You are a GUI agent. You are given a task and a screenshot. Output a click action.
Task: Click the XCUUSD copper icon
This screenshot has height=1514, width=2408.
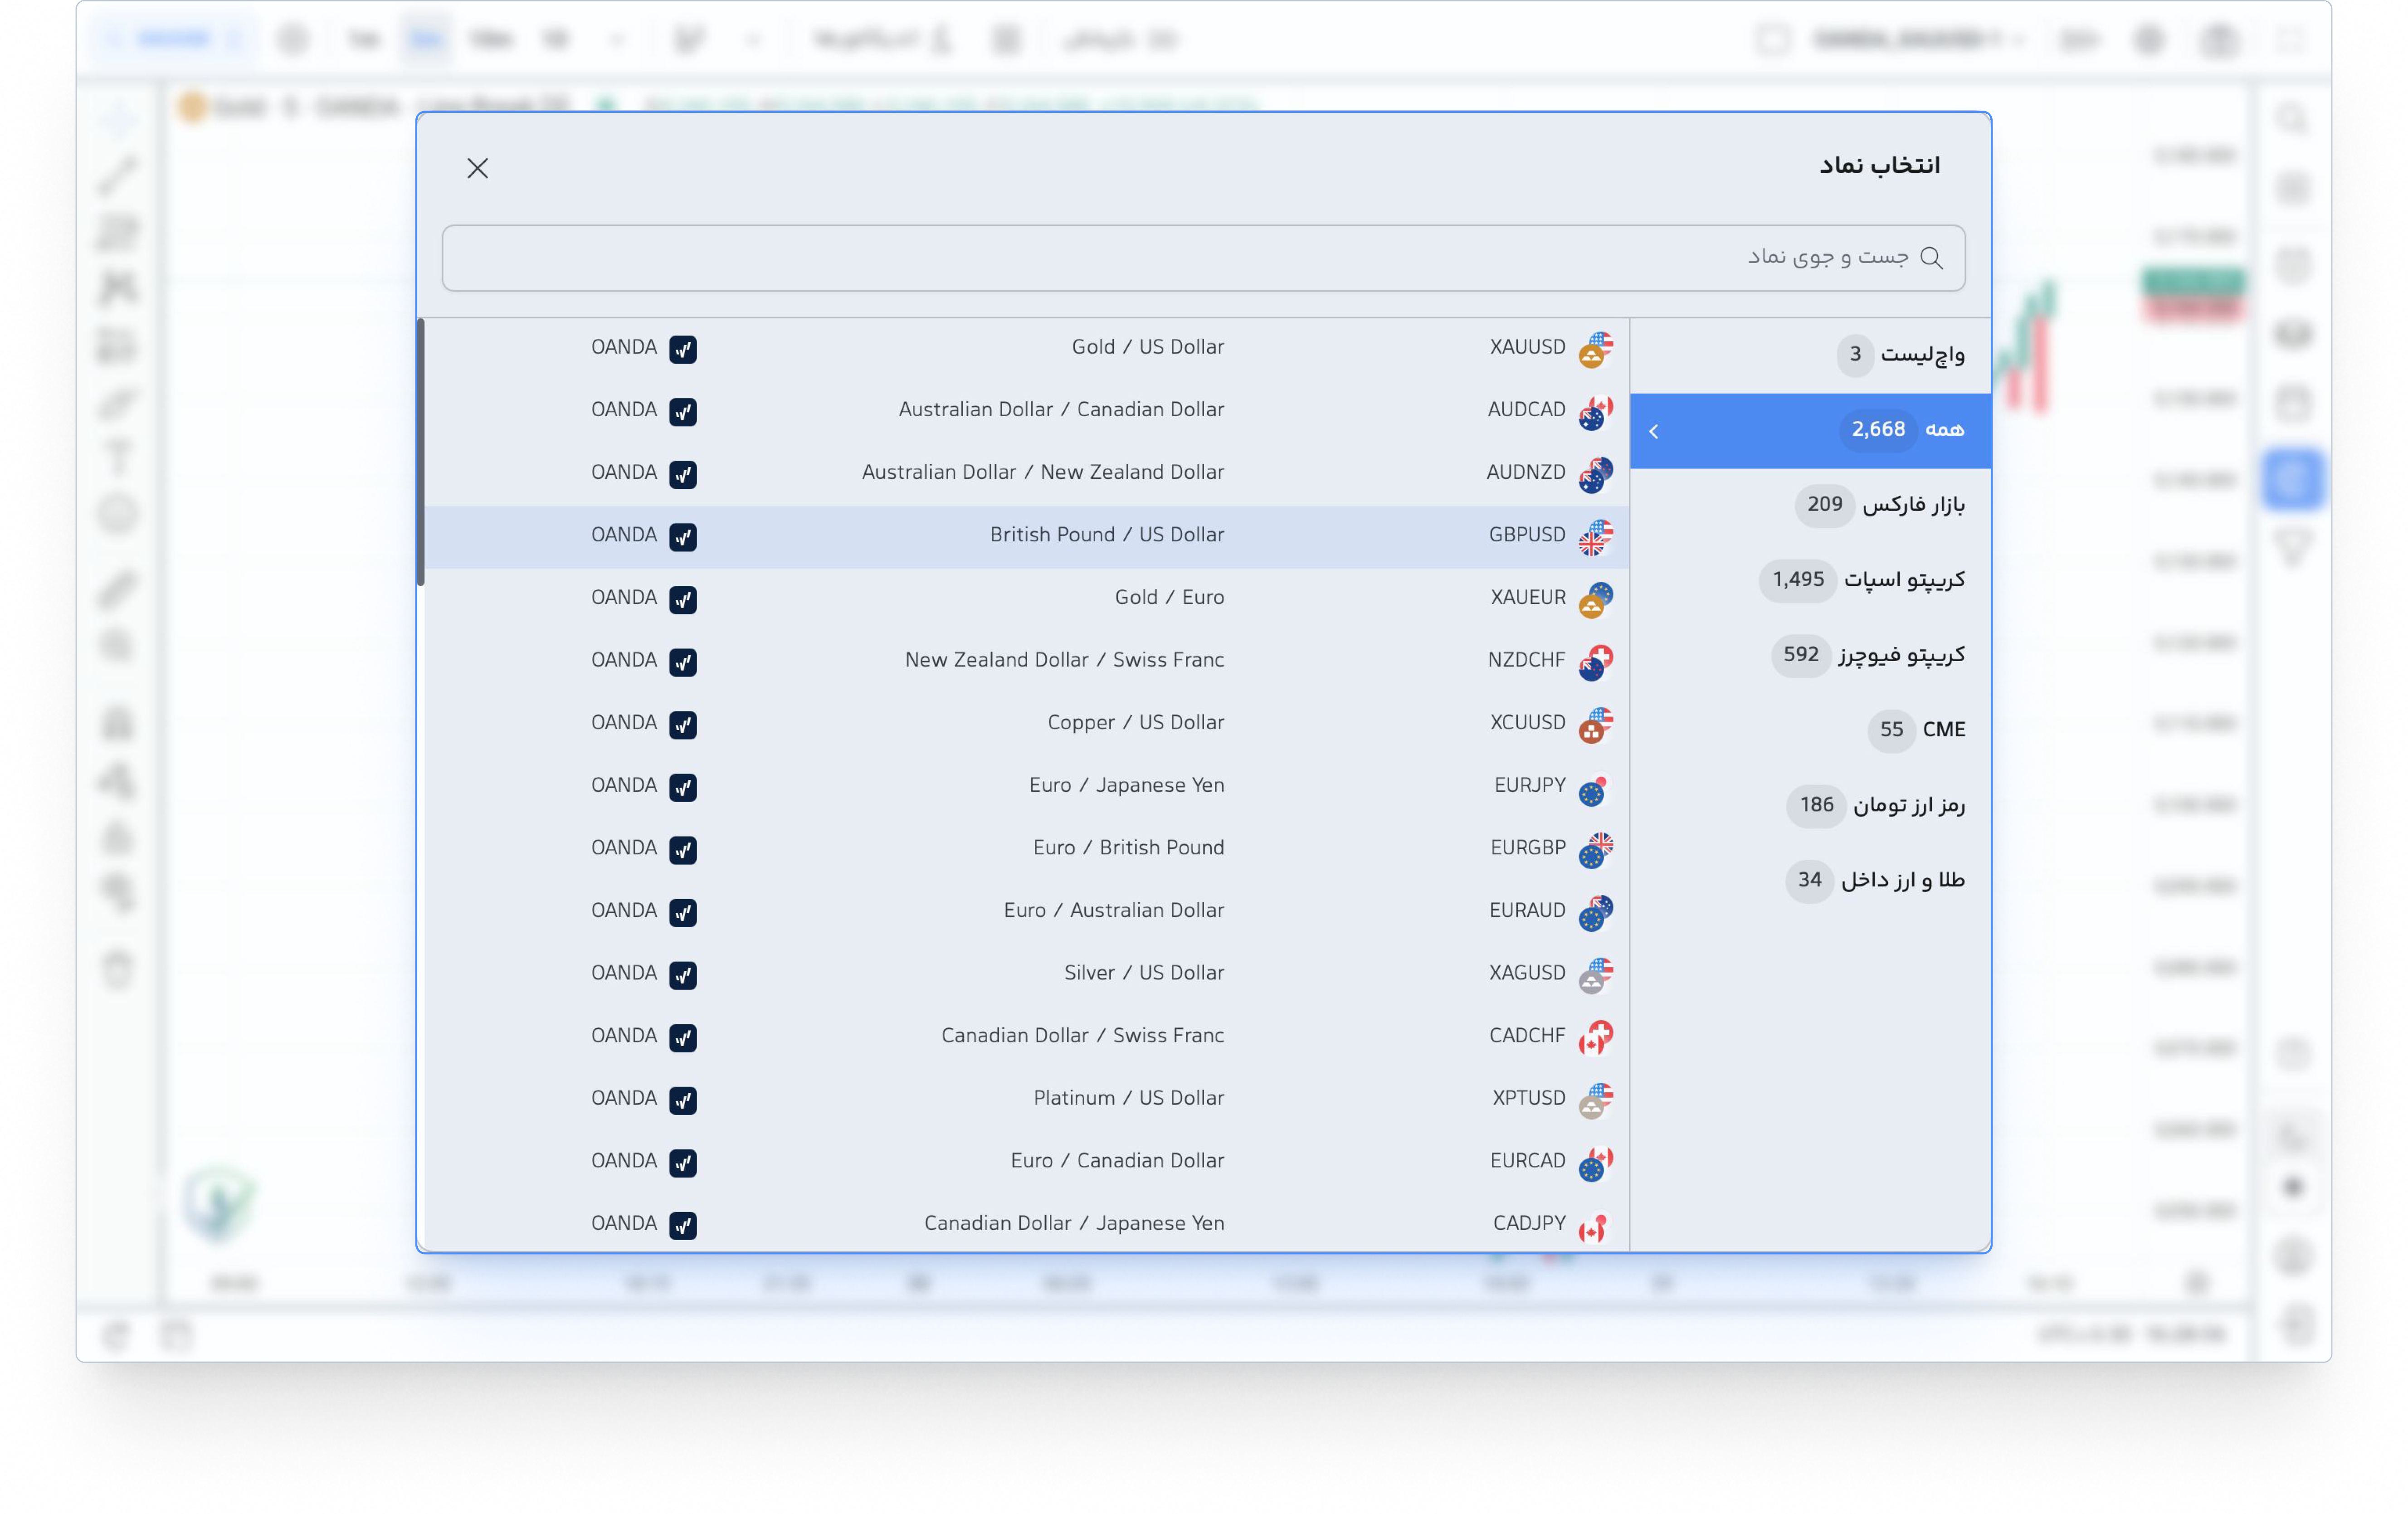1596,725
